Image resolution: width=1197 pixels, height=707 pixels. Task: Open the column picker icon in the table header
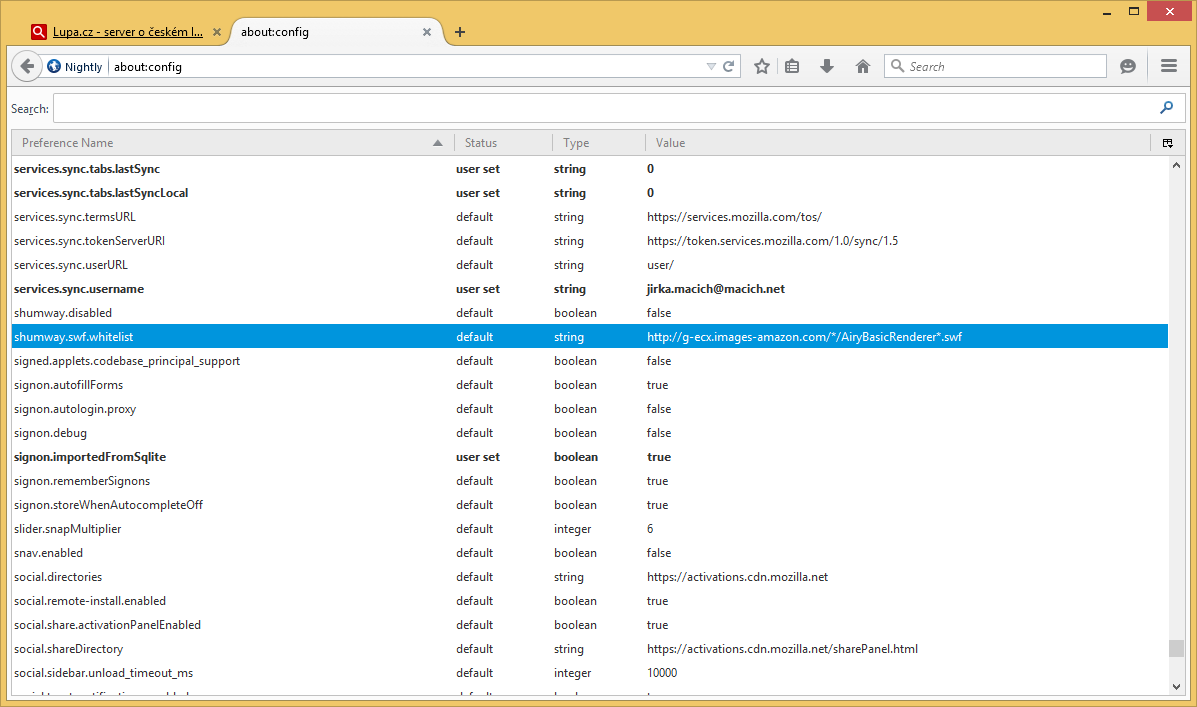tap(1167, 143)
